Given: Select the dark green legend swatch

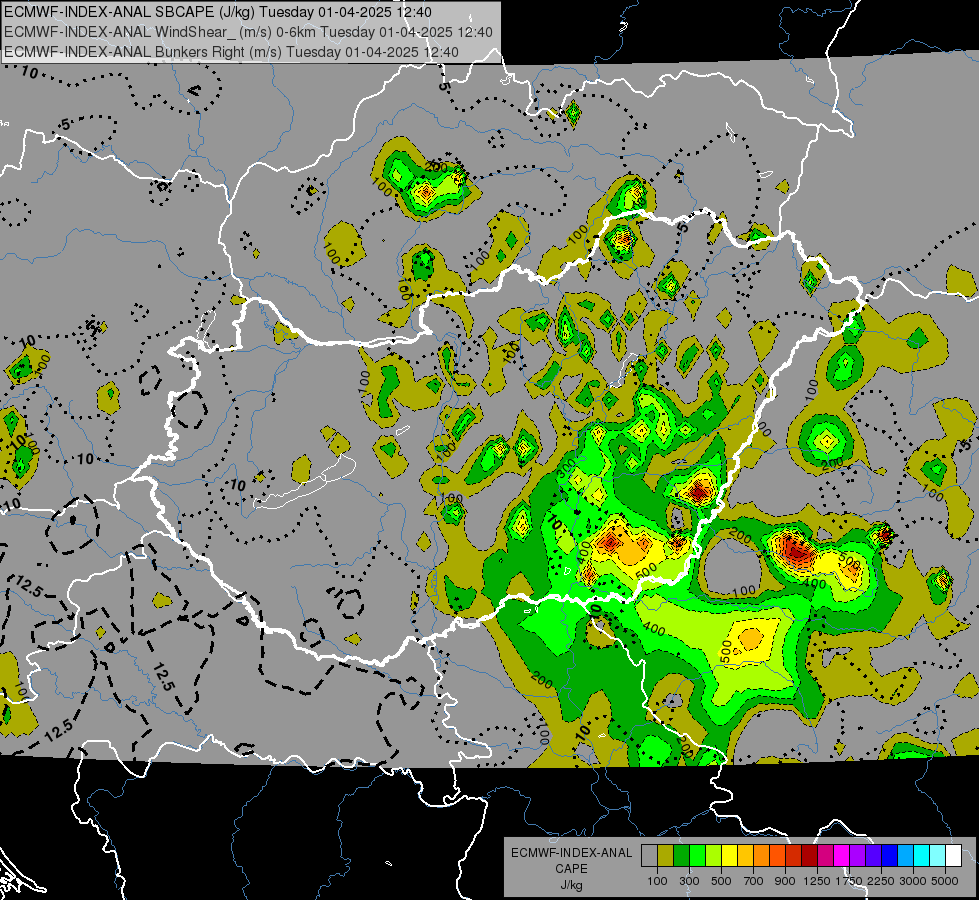Looking at the screenshot, I should [681, 856].
